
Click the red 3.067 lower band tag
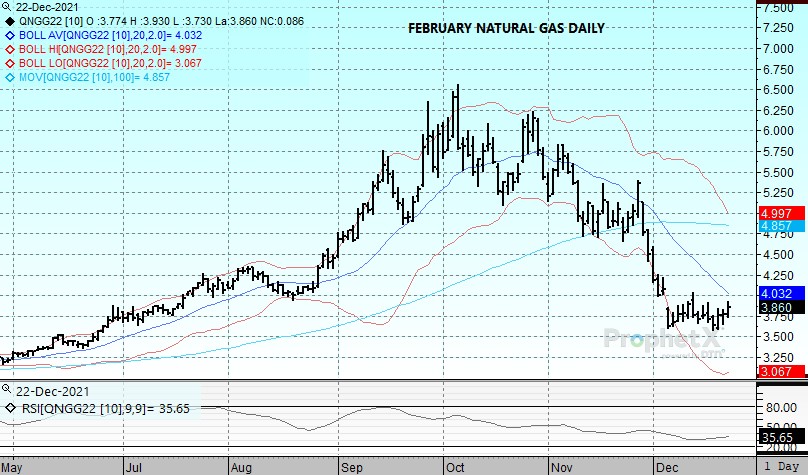point(777,372)
